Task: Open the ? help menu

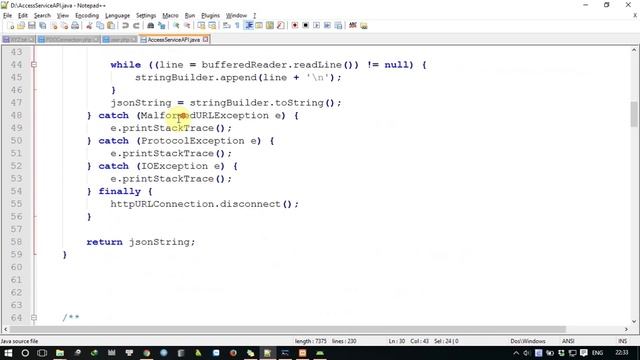Action: tap(254, 16)
